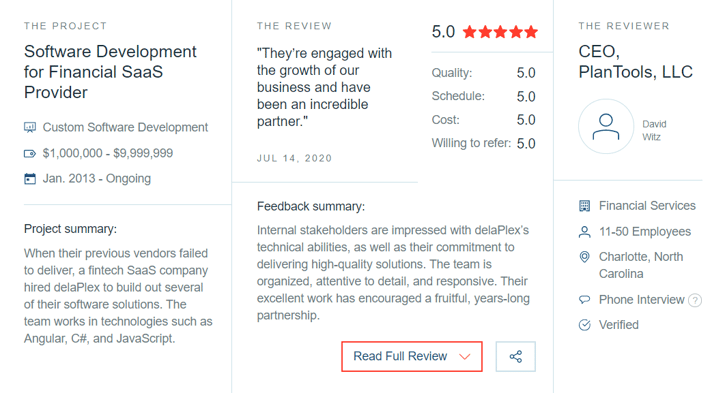Click the location pin icon for Charlotte
The image size is (725, 393).
coord(584,257)
